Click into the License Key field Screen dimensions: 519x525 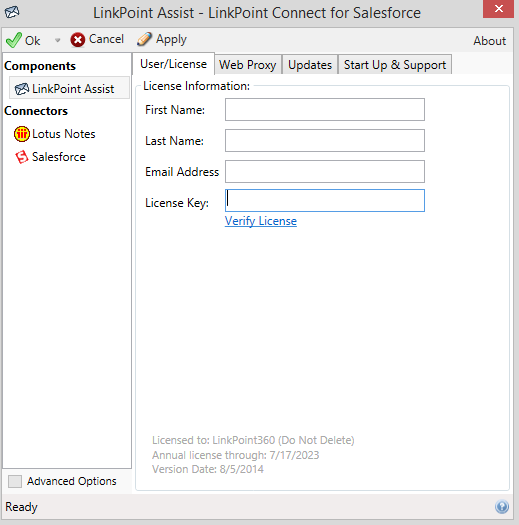(x=325, y=201)
